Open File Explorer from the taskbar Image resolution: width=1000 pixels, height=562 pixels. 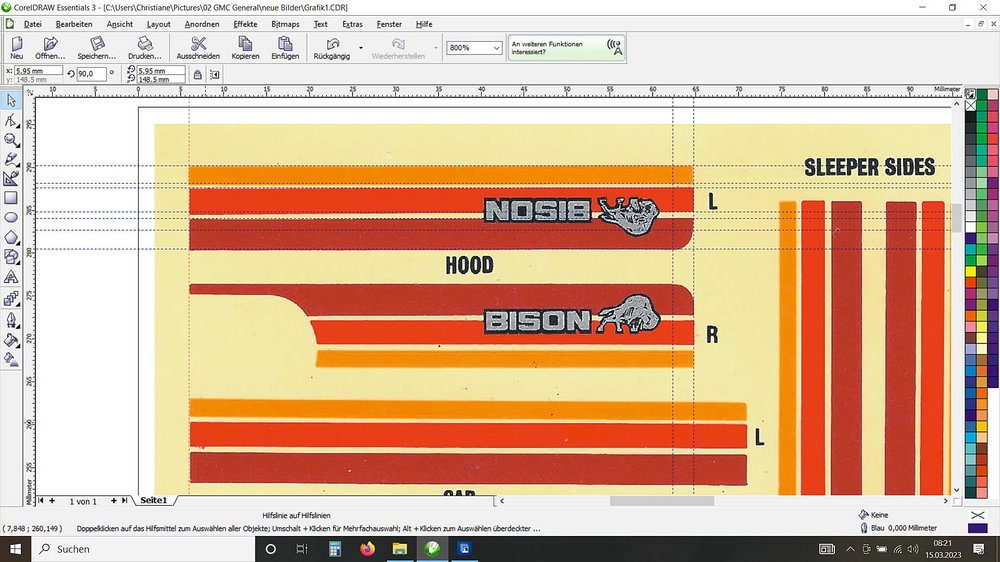(400, 549)
